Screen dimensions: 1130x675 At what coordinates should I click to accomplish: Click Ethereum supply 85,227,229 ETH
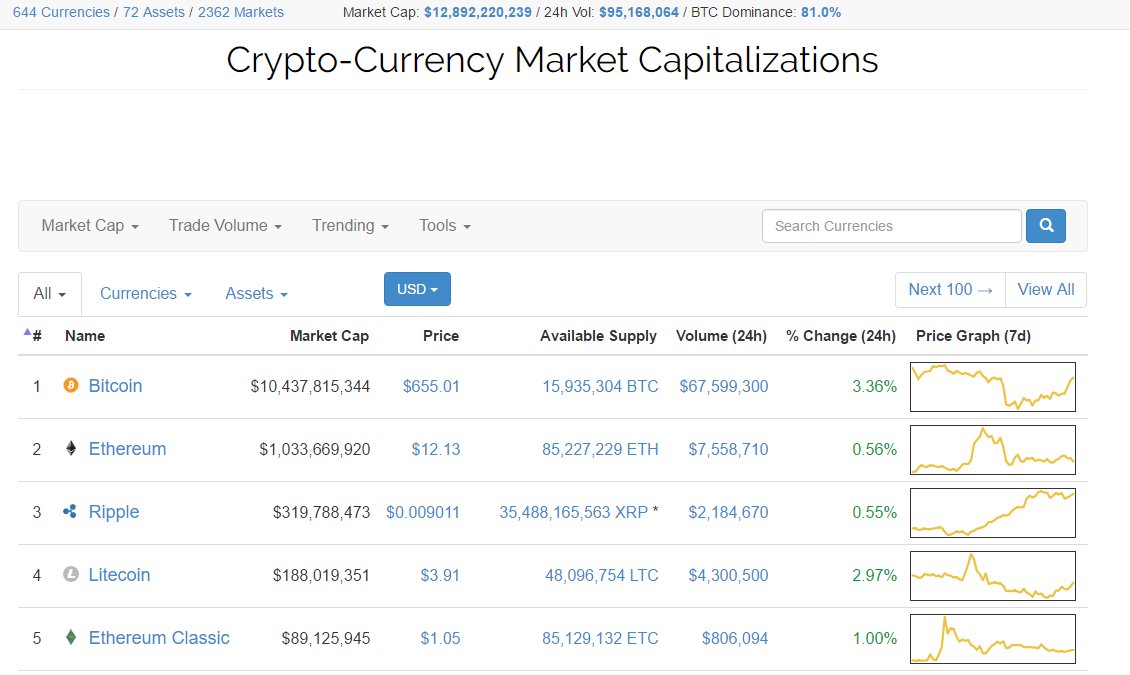[x=600, y=450]
